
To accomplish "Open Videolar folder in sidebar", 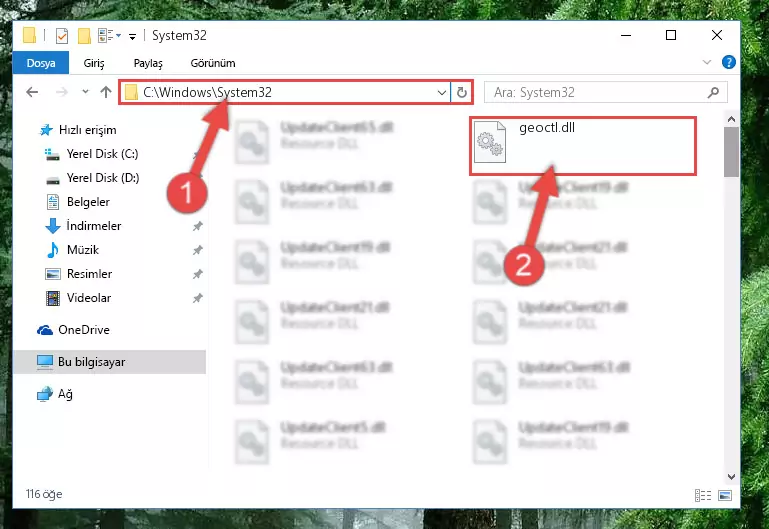I will point(89,298).
